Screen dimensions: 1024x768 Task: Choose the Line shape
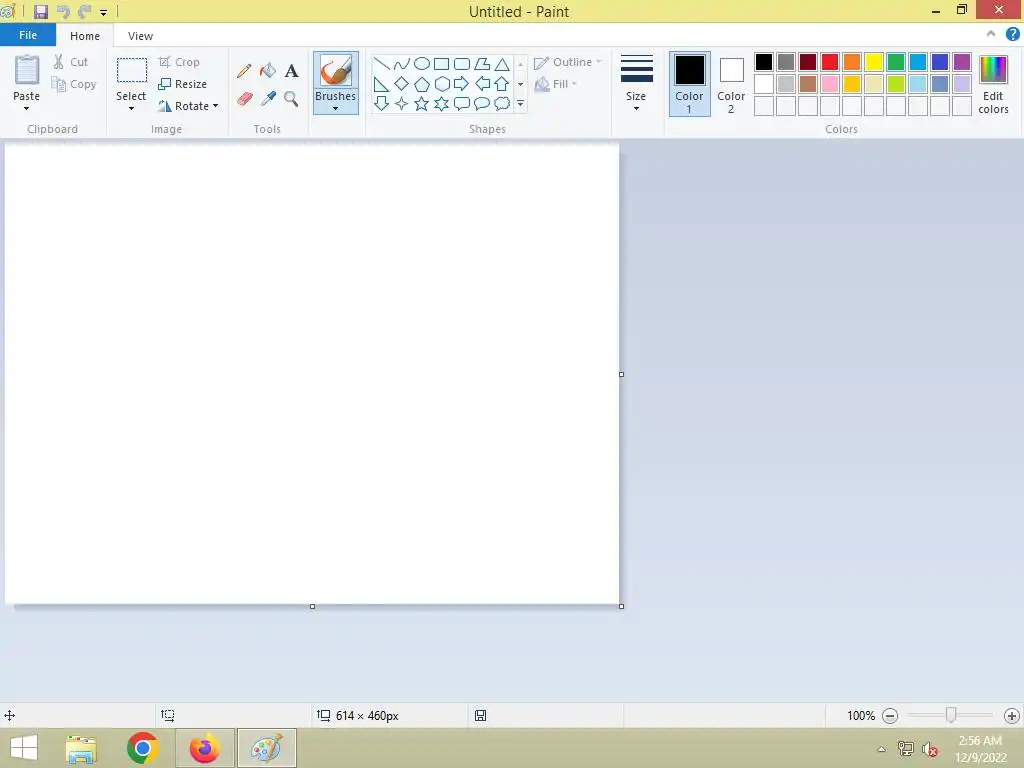pyautogui.click(x=381, y=63)
